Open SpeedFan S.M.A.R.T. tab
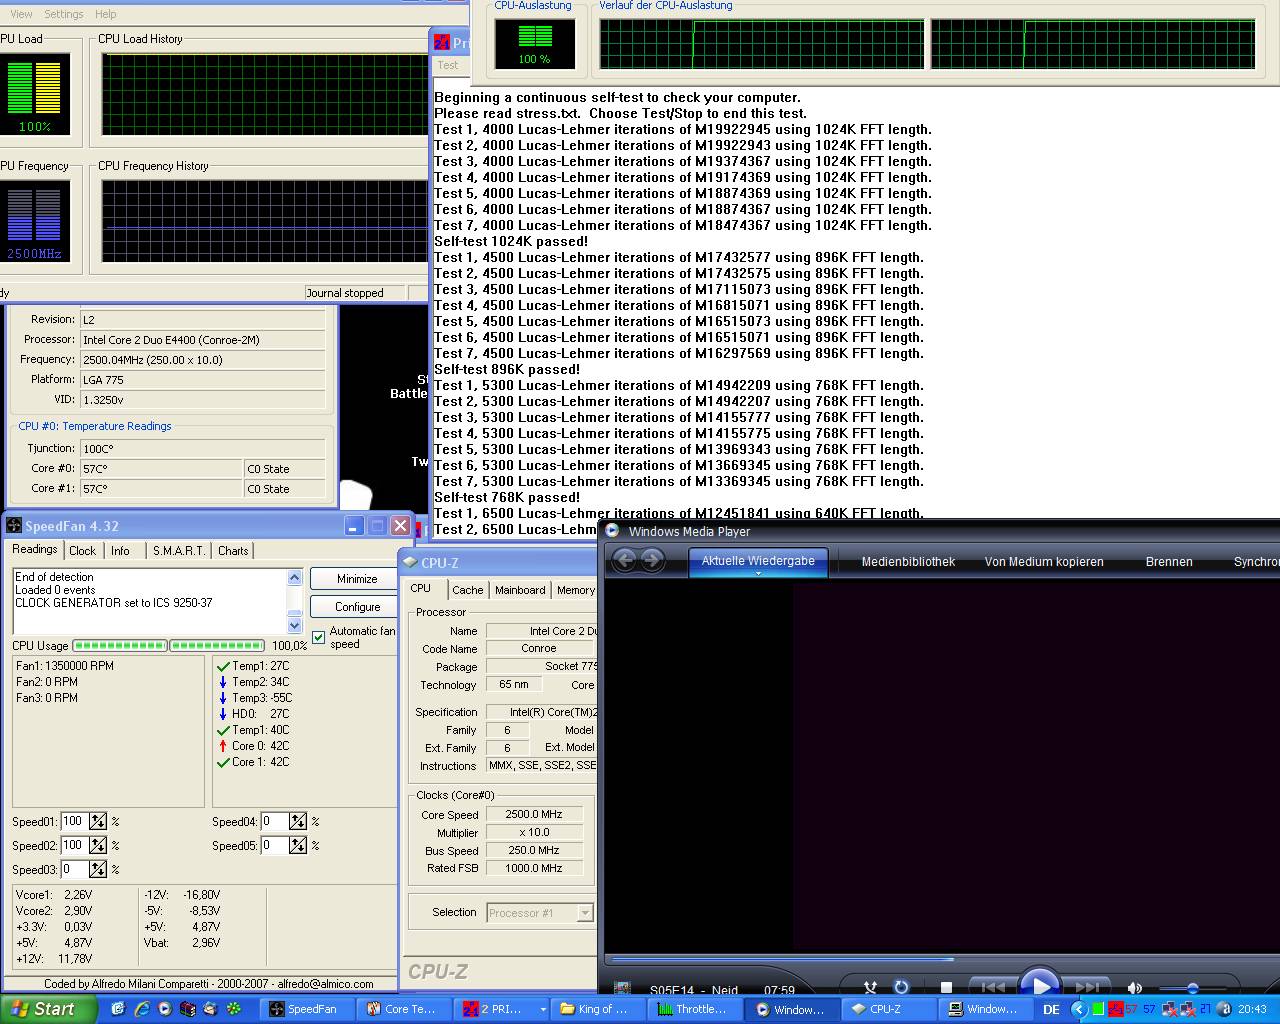 (179, 551)
